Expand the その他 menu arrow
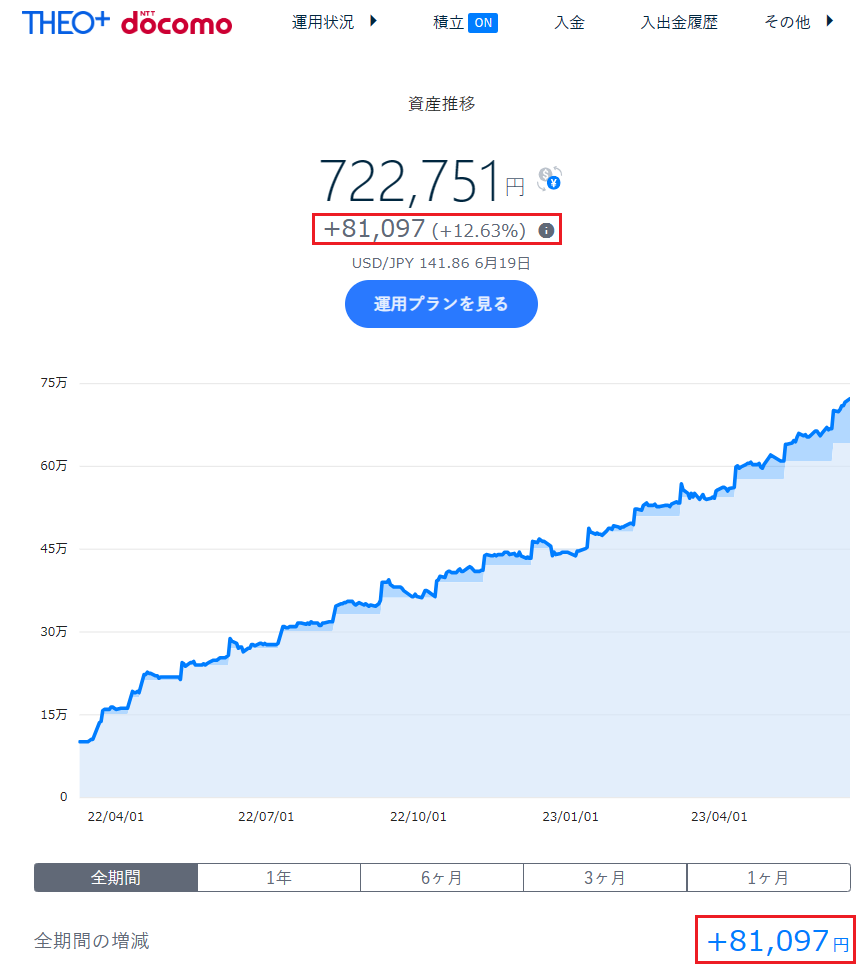 coord(830,22)
